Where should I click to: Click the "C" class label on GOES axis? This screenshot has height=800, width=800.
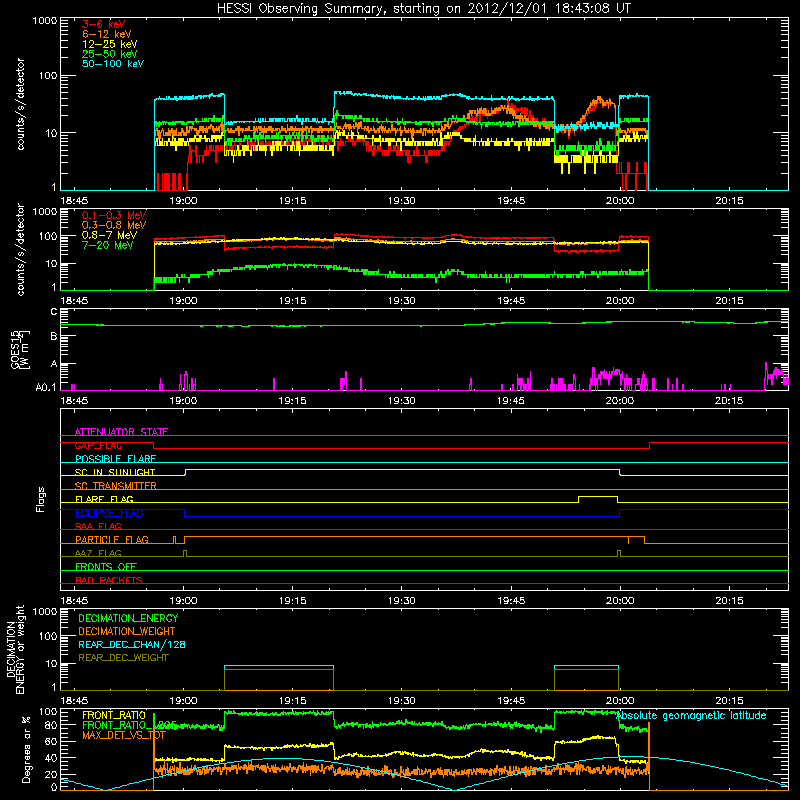(x=54, y=312)
